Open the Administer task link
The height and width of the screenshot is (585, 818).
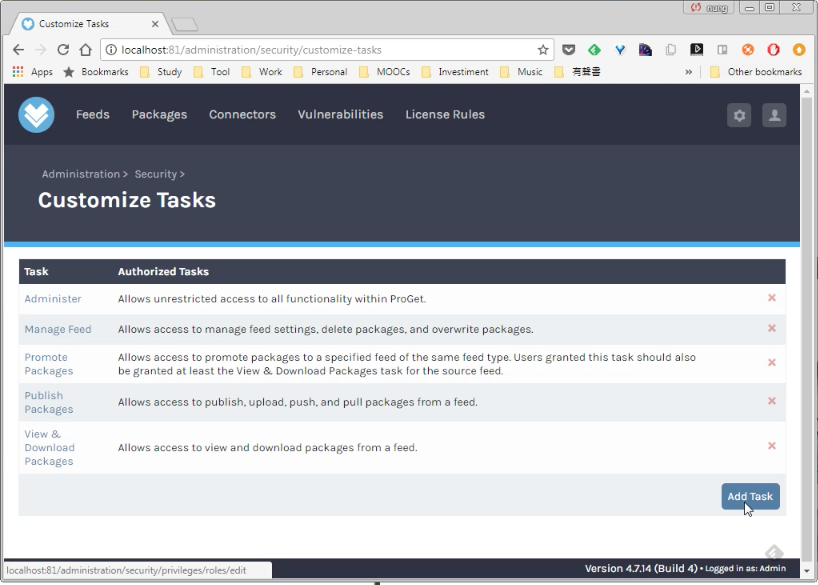tap(53, 299)
